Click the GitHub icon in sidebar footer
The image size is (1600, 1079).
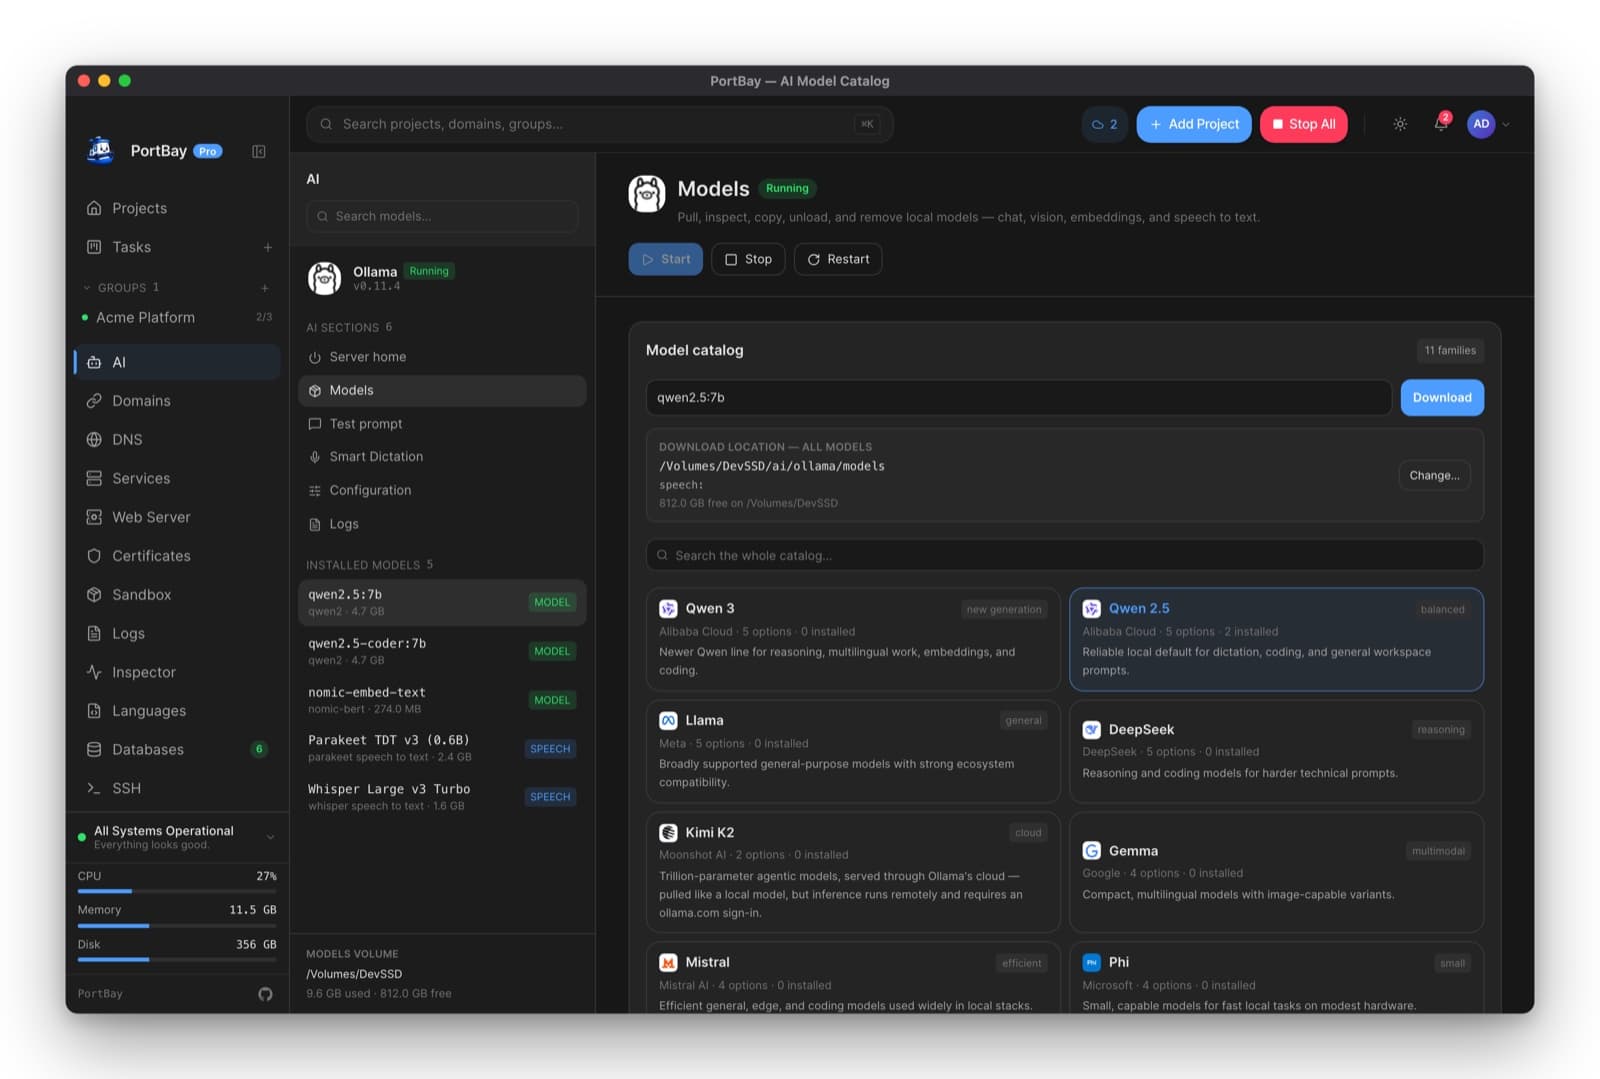[265, 994]
